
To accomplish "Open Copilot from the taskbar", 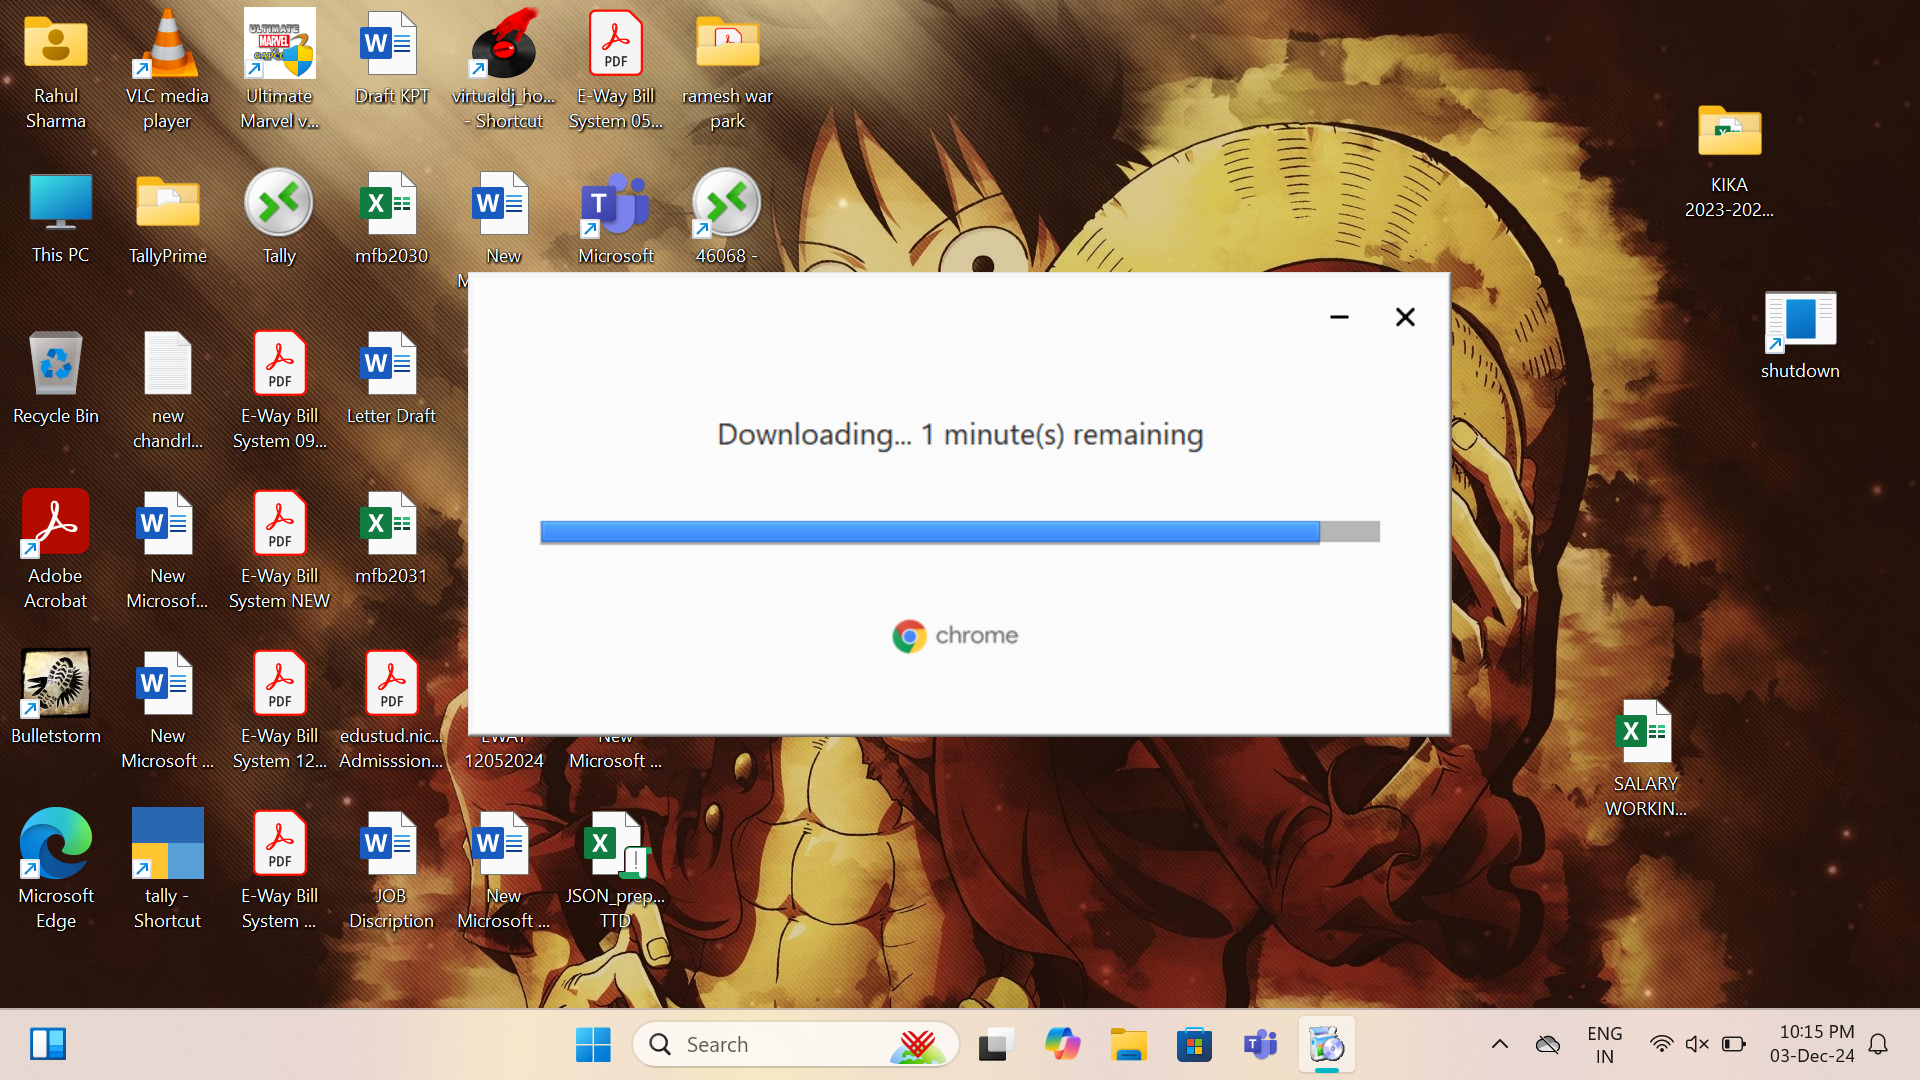I will [x=1062, y=1045].
